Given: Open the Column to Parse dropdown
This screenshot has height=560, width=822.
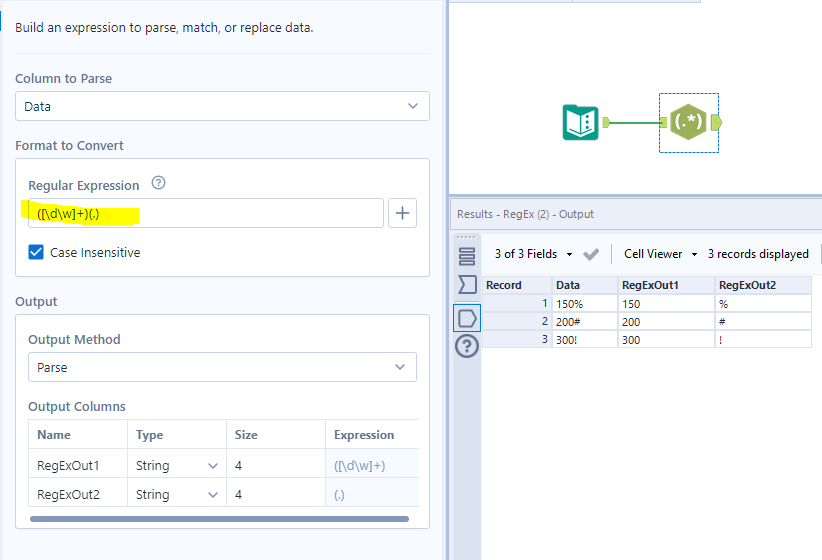Looking at the screenshot, I should click(x=222, y=106).
